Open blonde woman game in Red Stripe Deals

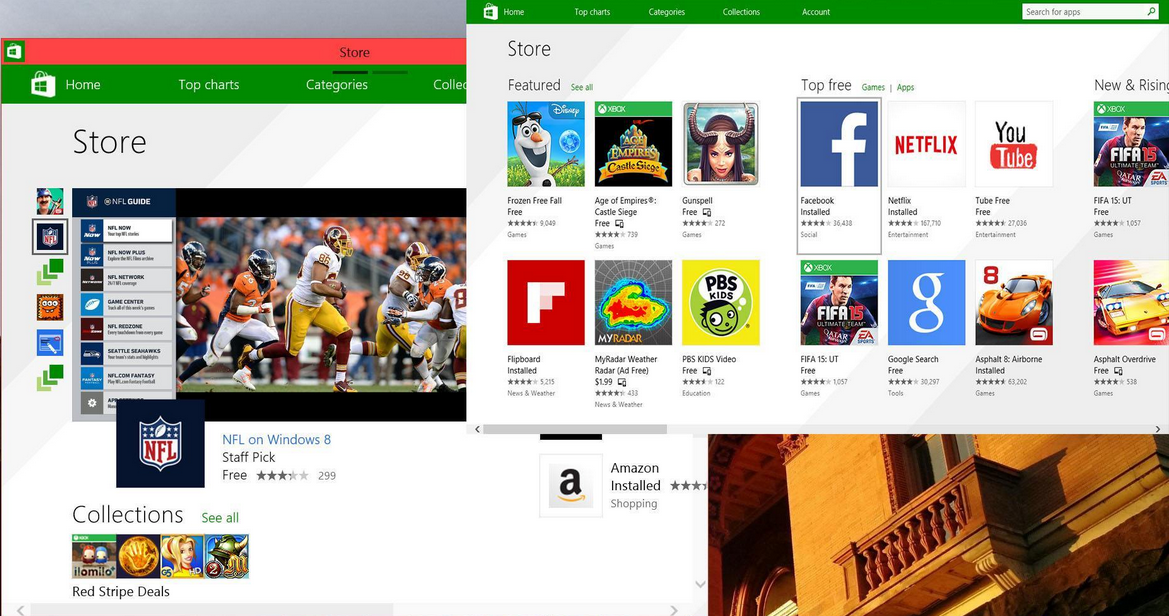(182, 556)
